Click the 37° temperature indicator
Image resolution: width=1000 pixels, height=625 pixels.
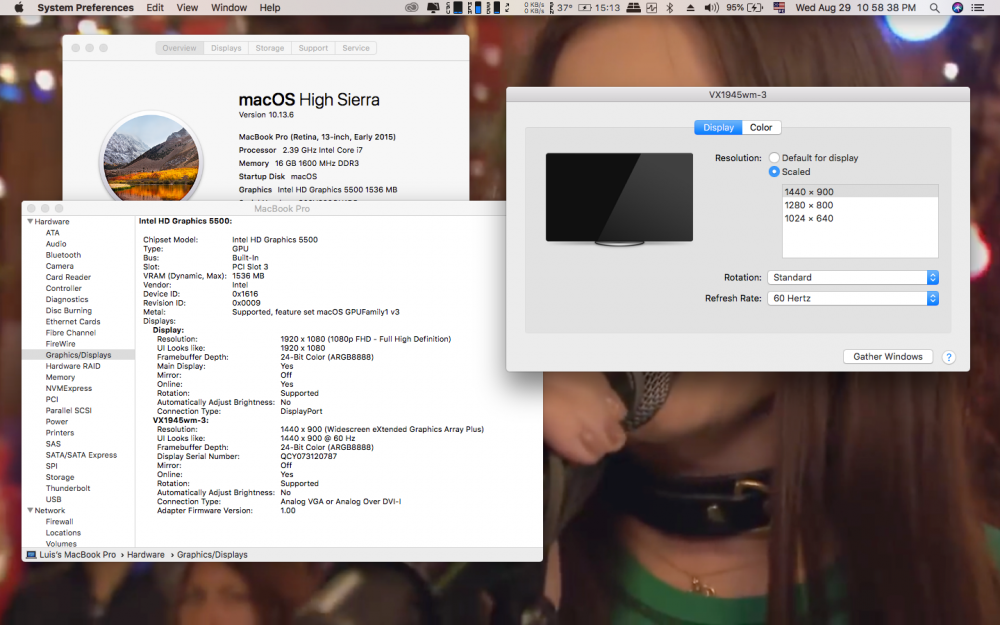point(564,8)
